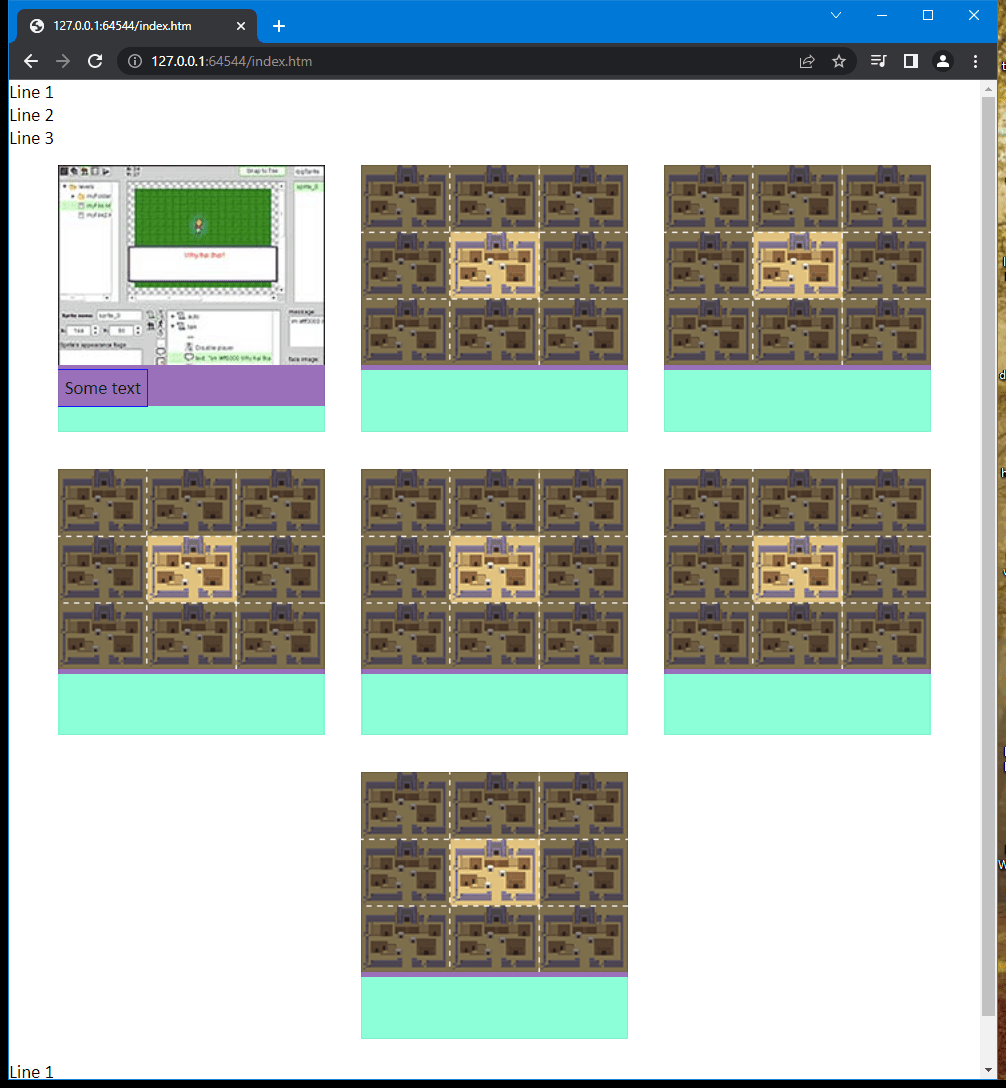Open the share page icon
The image size is (1006, 1088).
pyautogui.click(x=807, y=61)
